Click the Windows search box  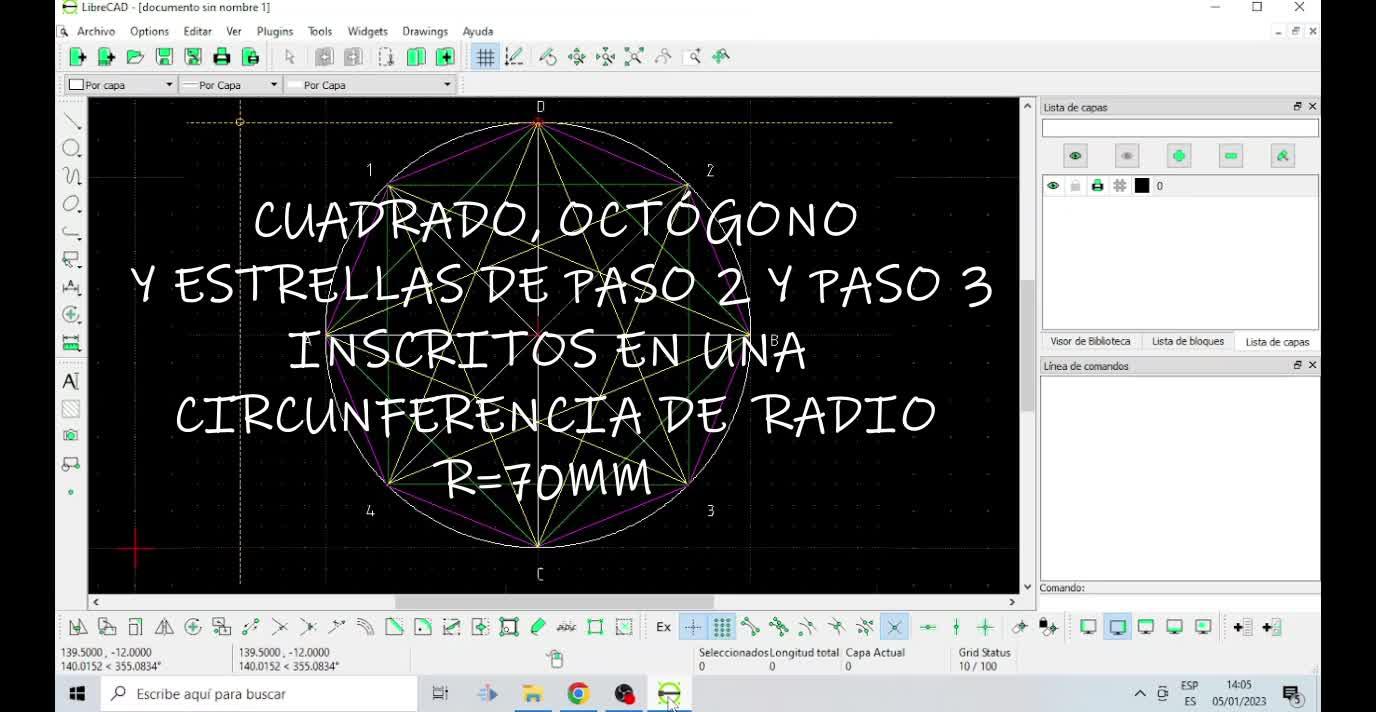click(x=258, y=694)
